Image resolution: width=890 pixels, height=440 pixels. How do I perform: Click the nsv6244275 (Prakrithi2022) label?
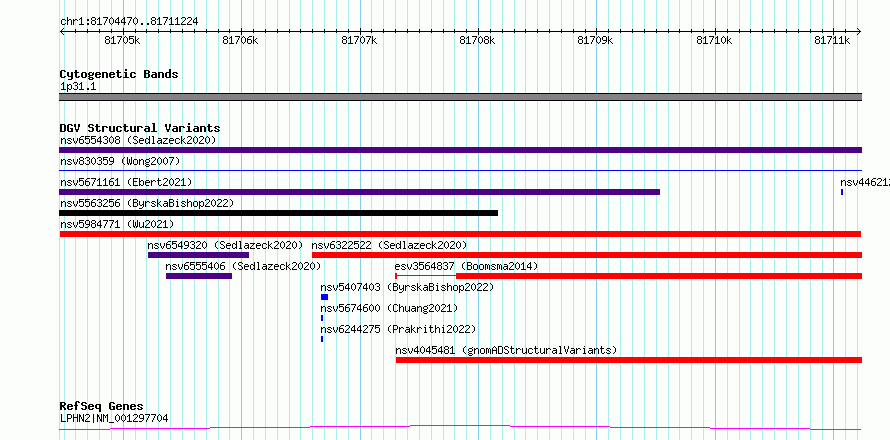[x=398, y=329]
